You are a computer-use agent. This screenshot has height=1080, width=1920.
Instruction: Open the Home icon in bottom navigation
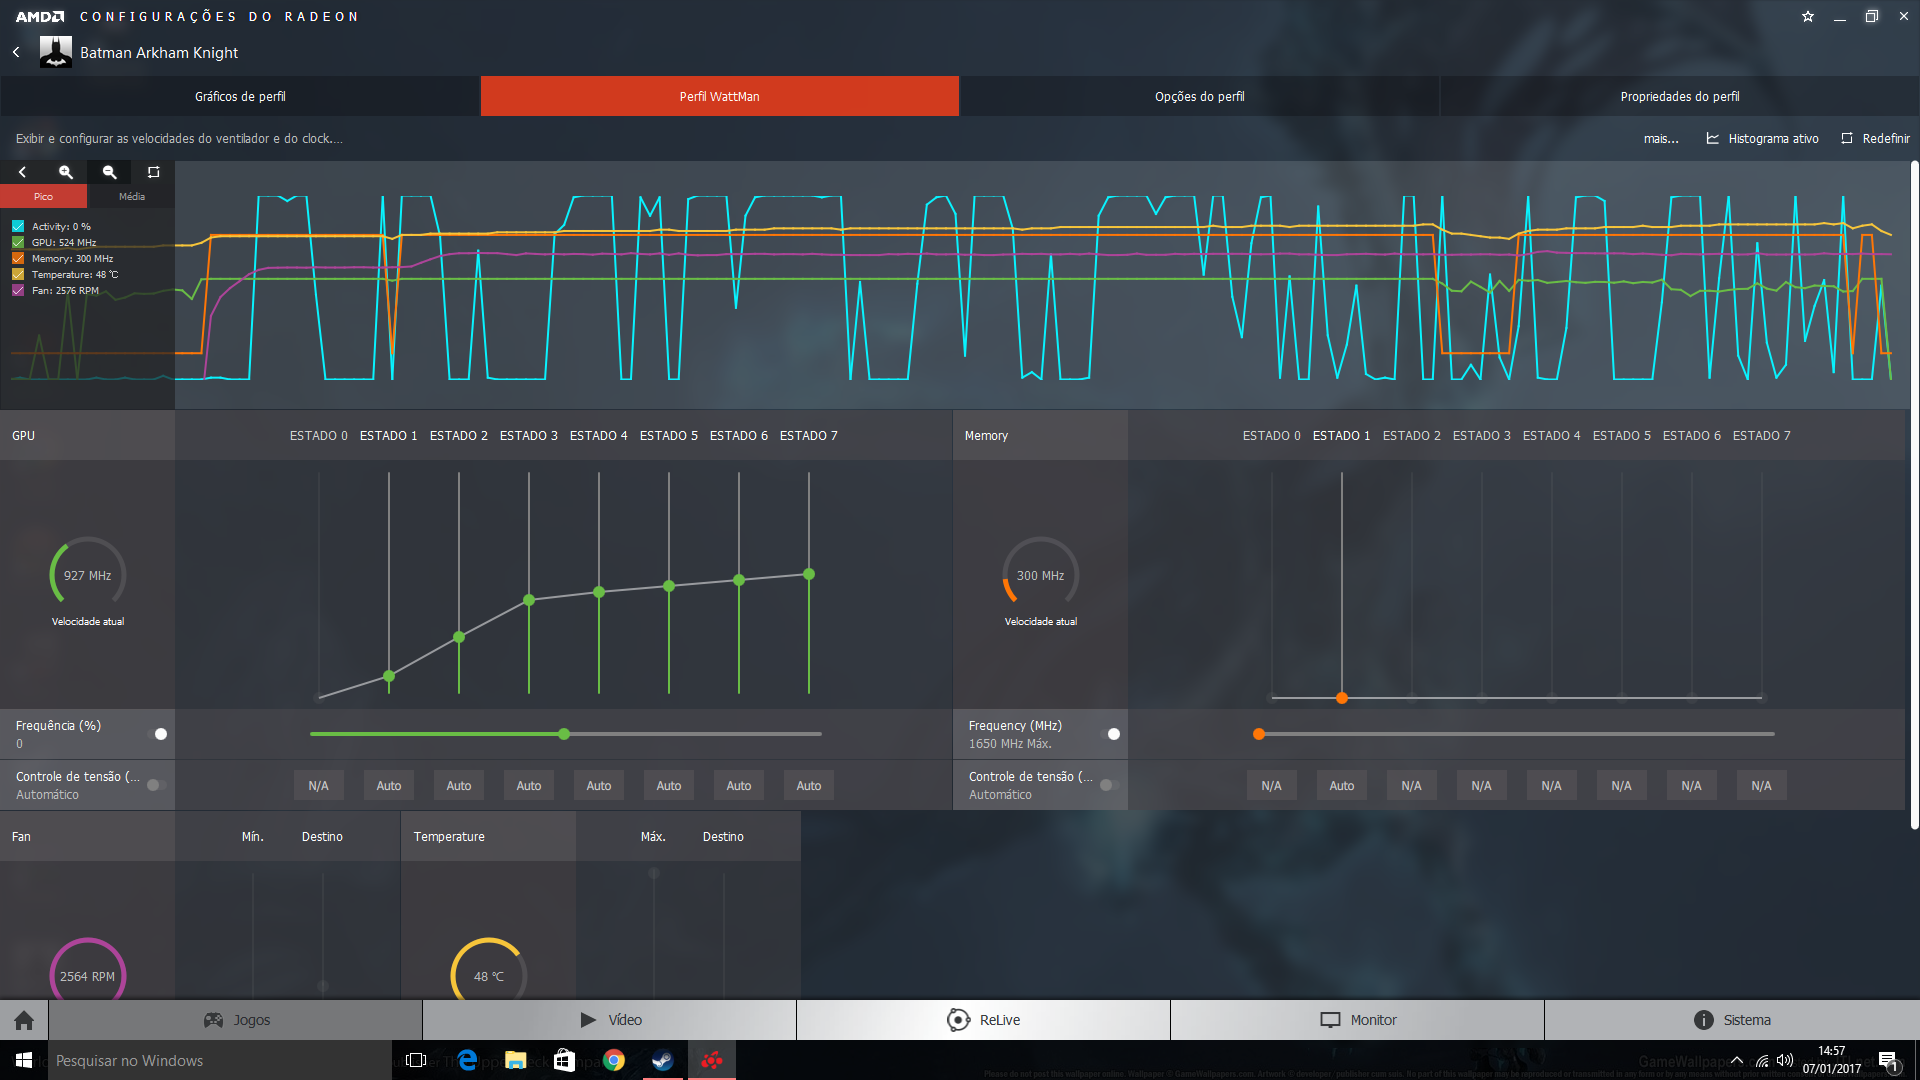click(x=24, y=1020)
